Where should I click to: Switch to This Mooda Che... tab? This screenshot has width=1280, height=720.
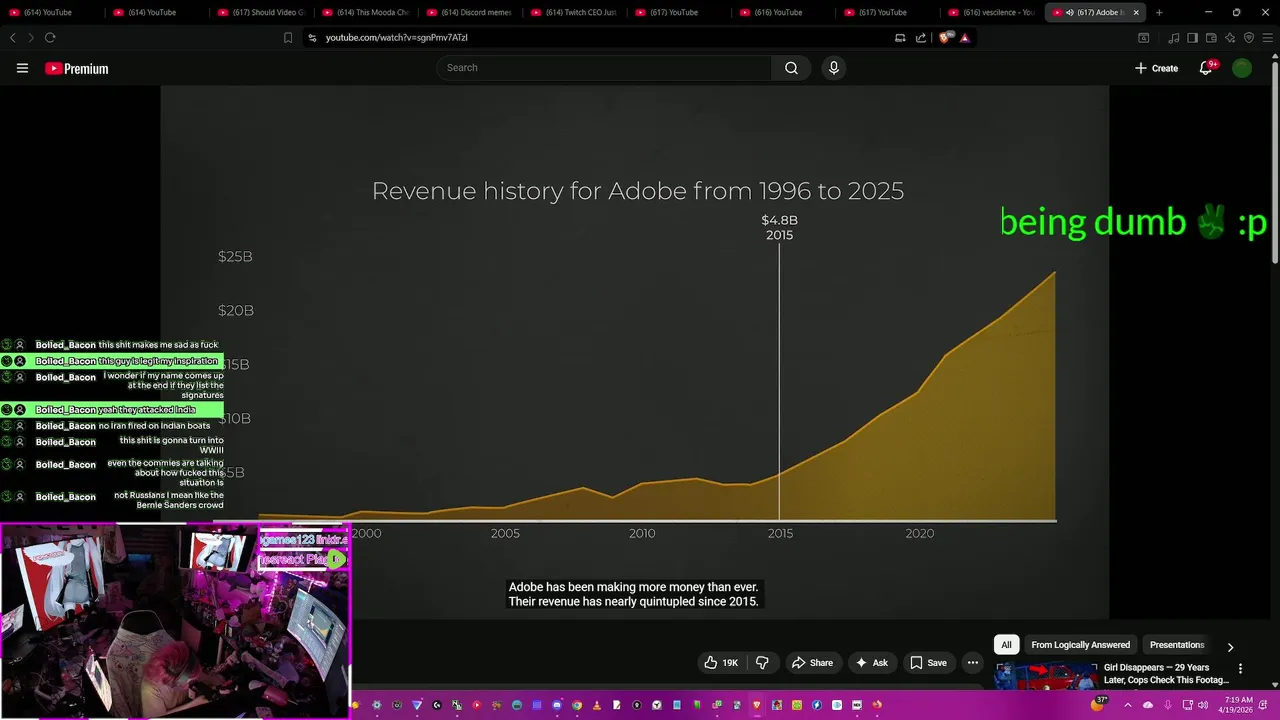click(365, 12)
